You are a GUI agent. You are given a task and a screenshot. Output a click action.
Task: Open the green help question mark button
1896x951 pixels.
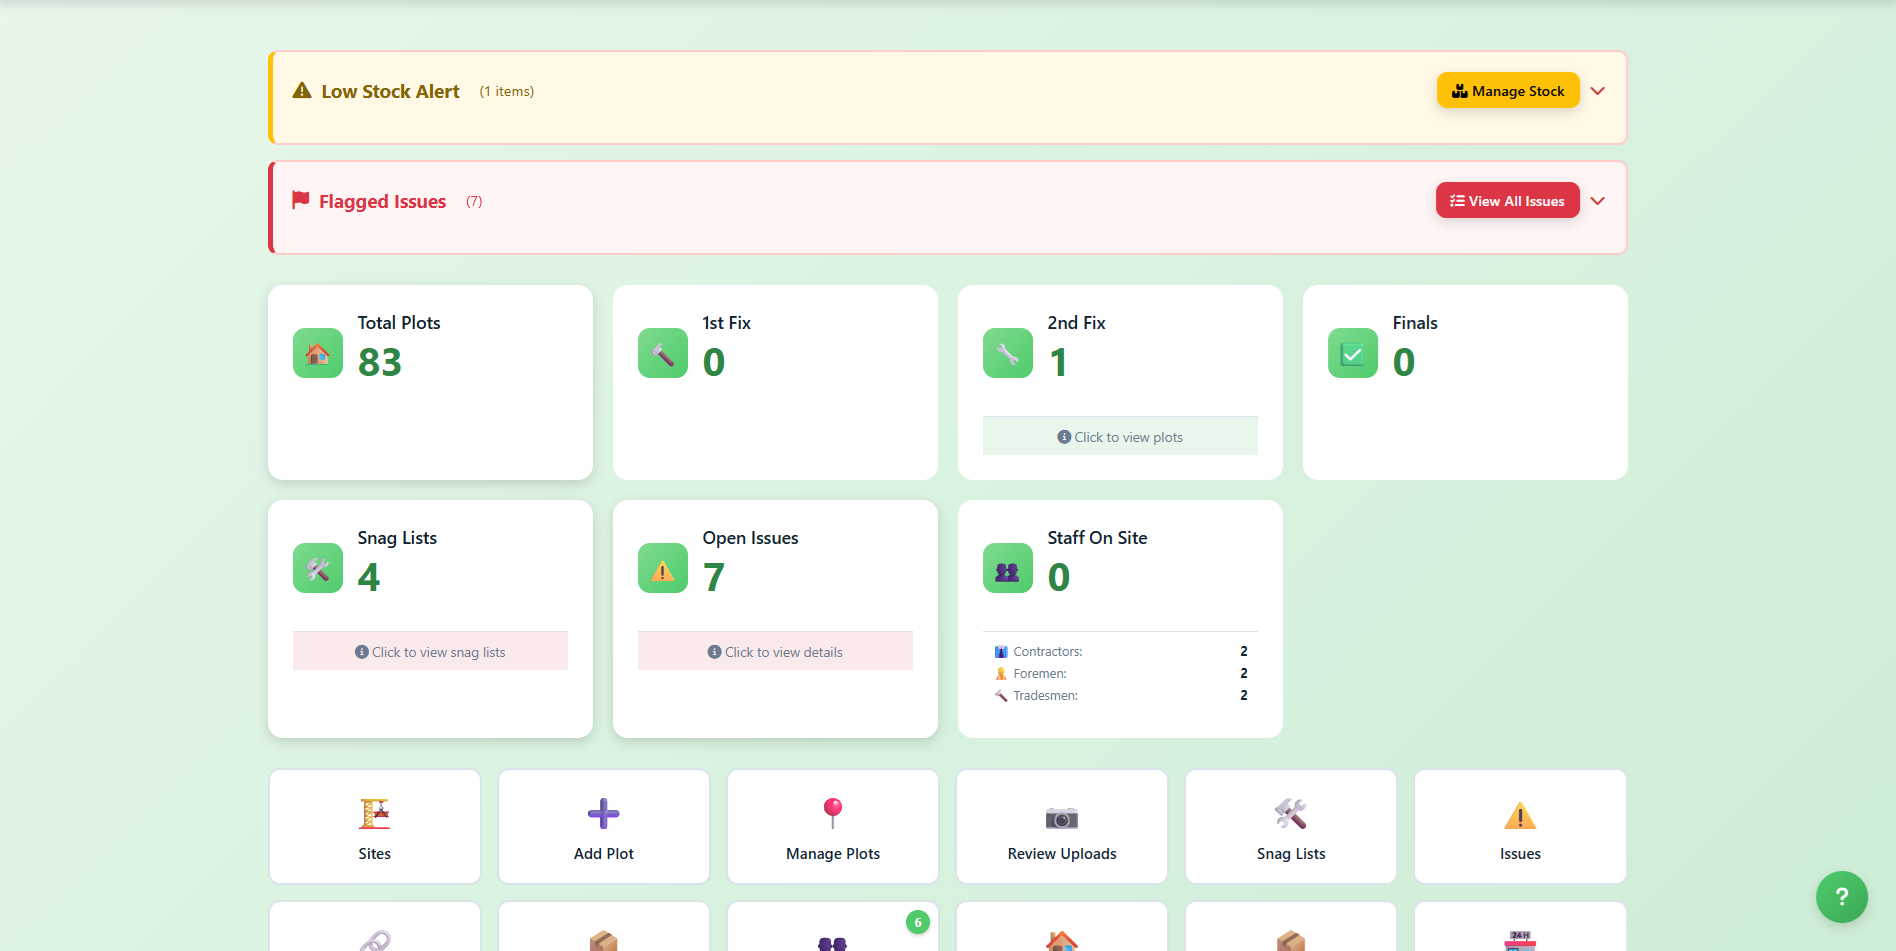pyautogui.click(x=1841, y=897)
